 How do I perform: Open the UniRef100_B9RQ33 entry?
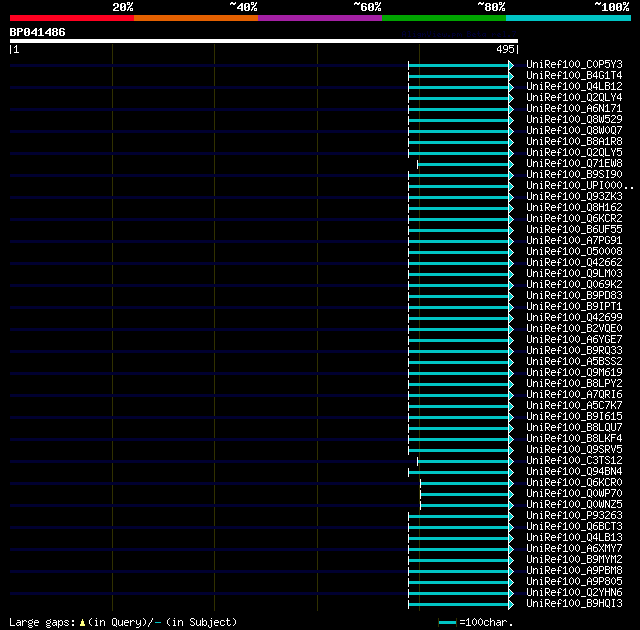(574, 351)
